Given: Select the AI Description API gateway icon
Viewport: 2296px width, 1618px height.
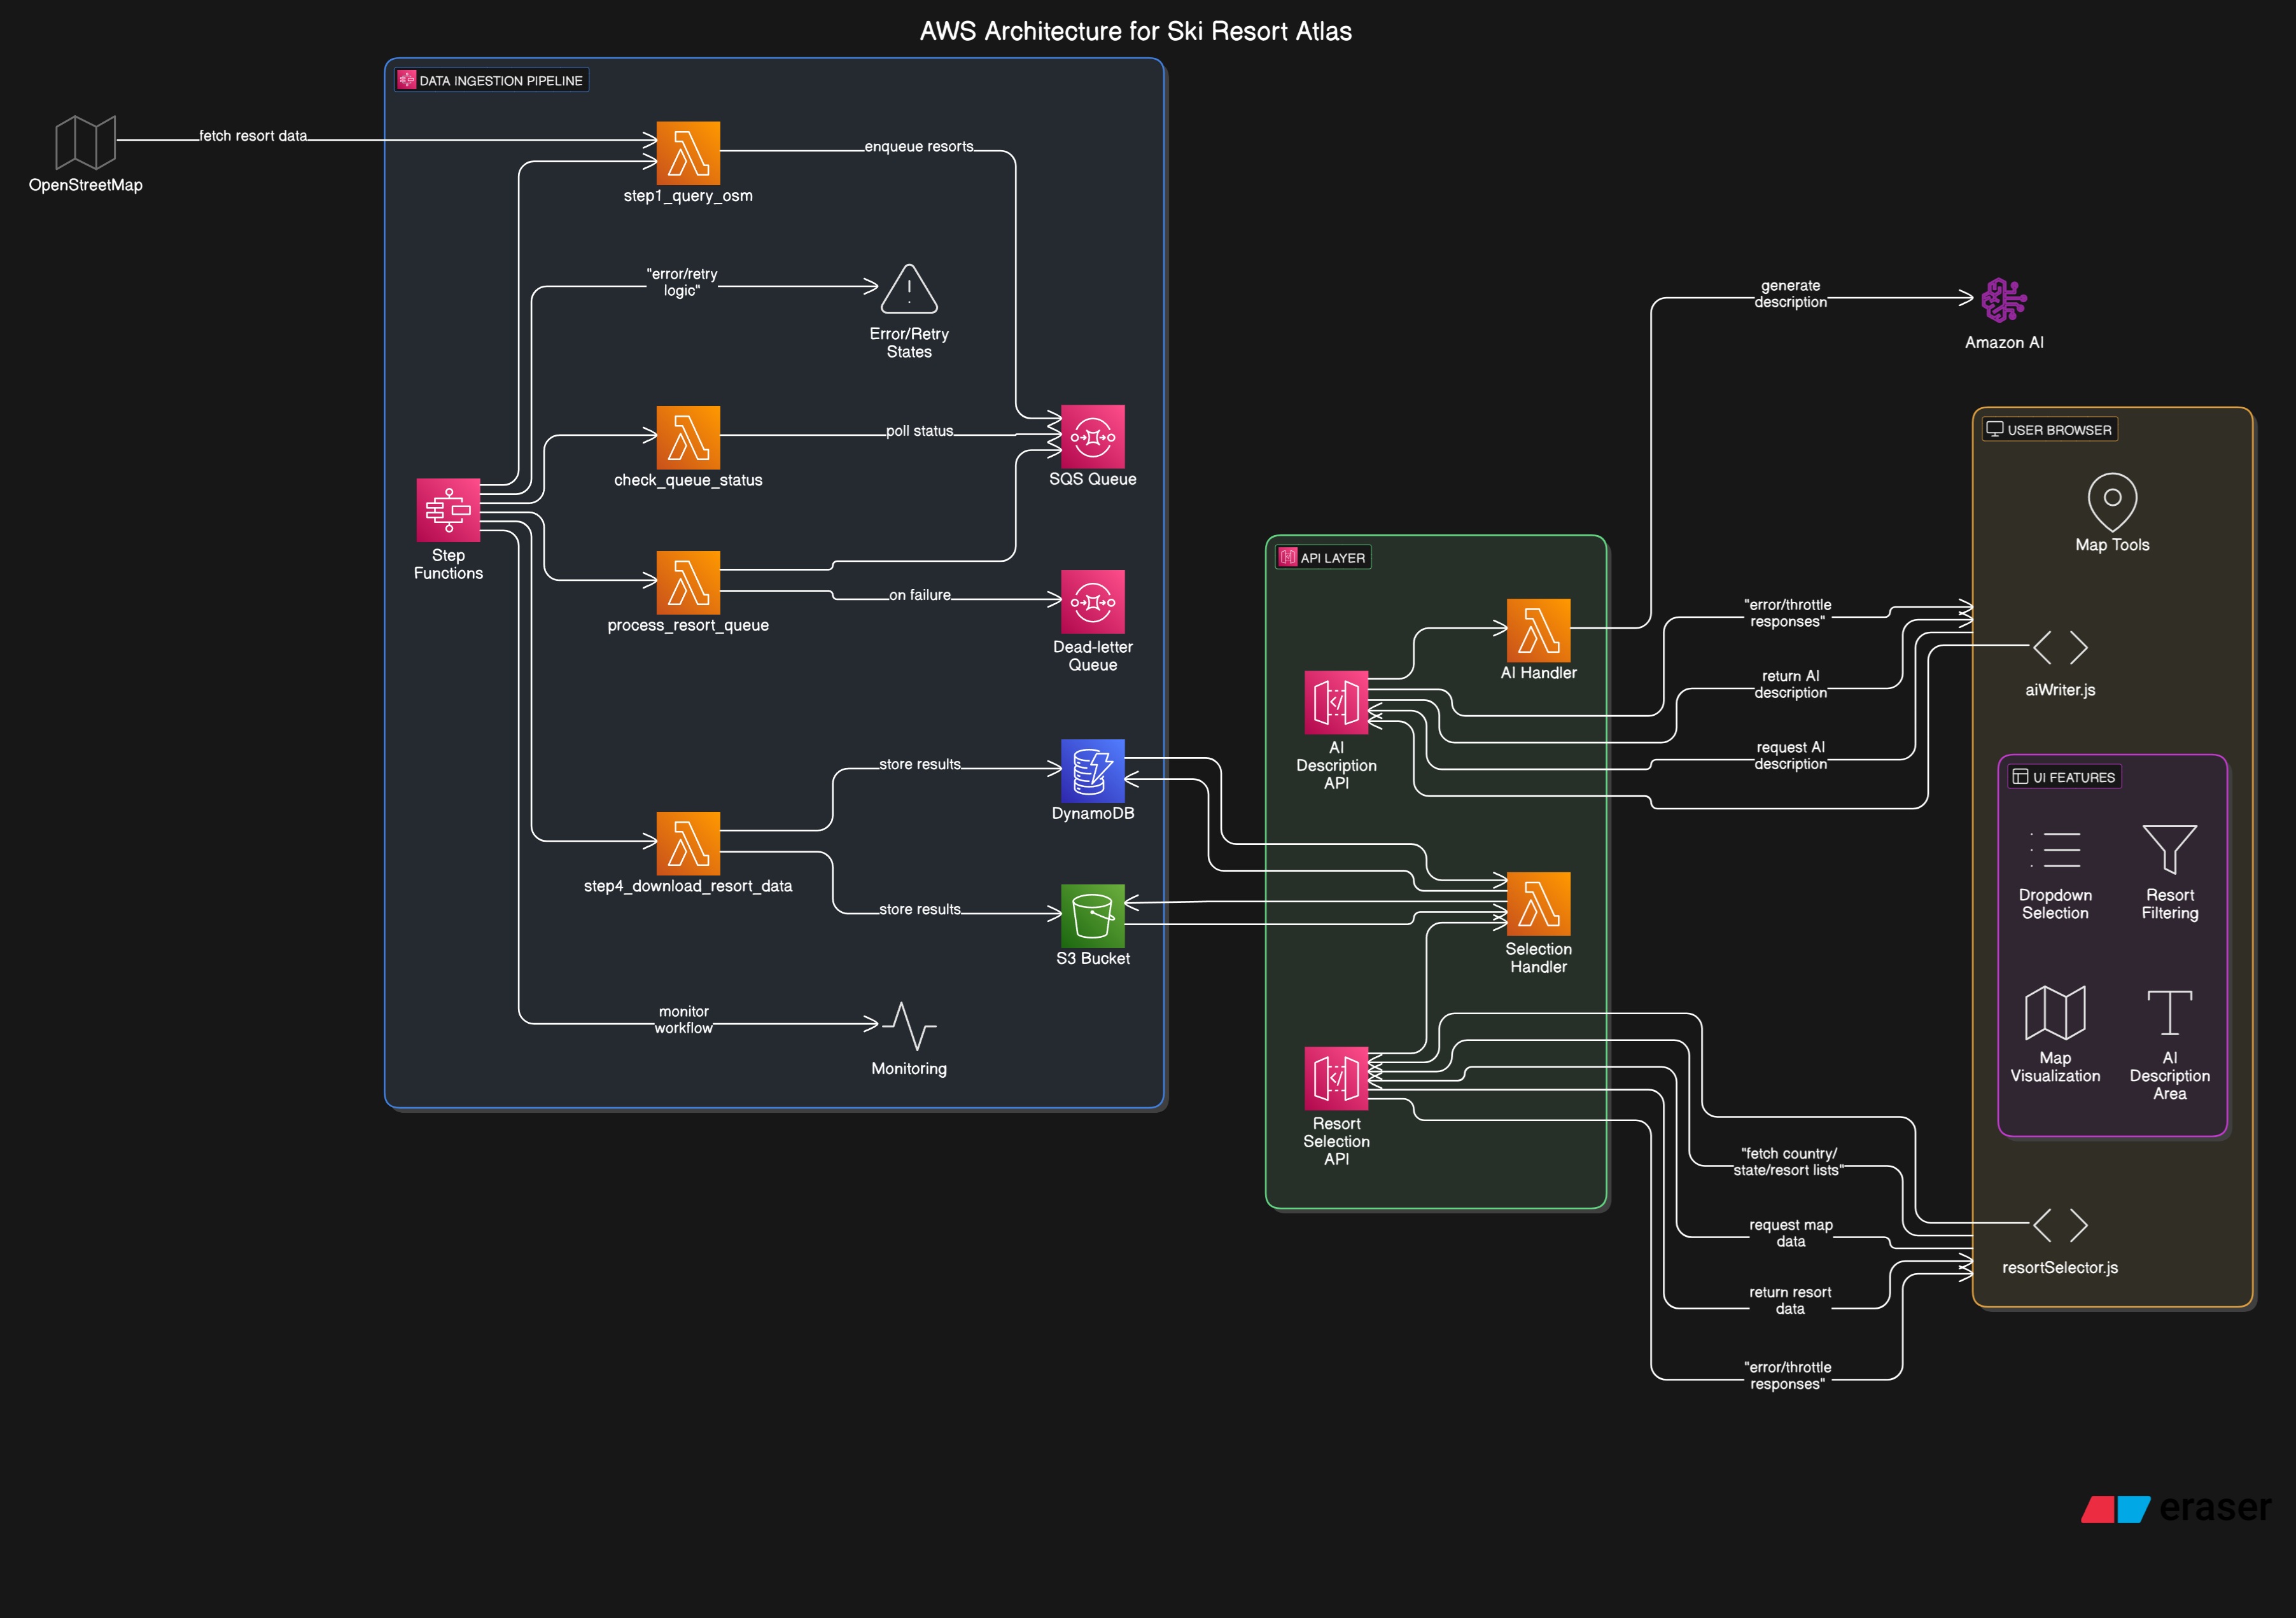Looking at the screenshot, I should 1336,702.
